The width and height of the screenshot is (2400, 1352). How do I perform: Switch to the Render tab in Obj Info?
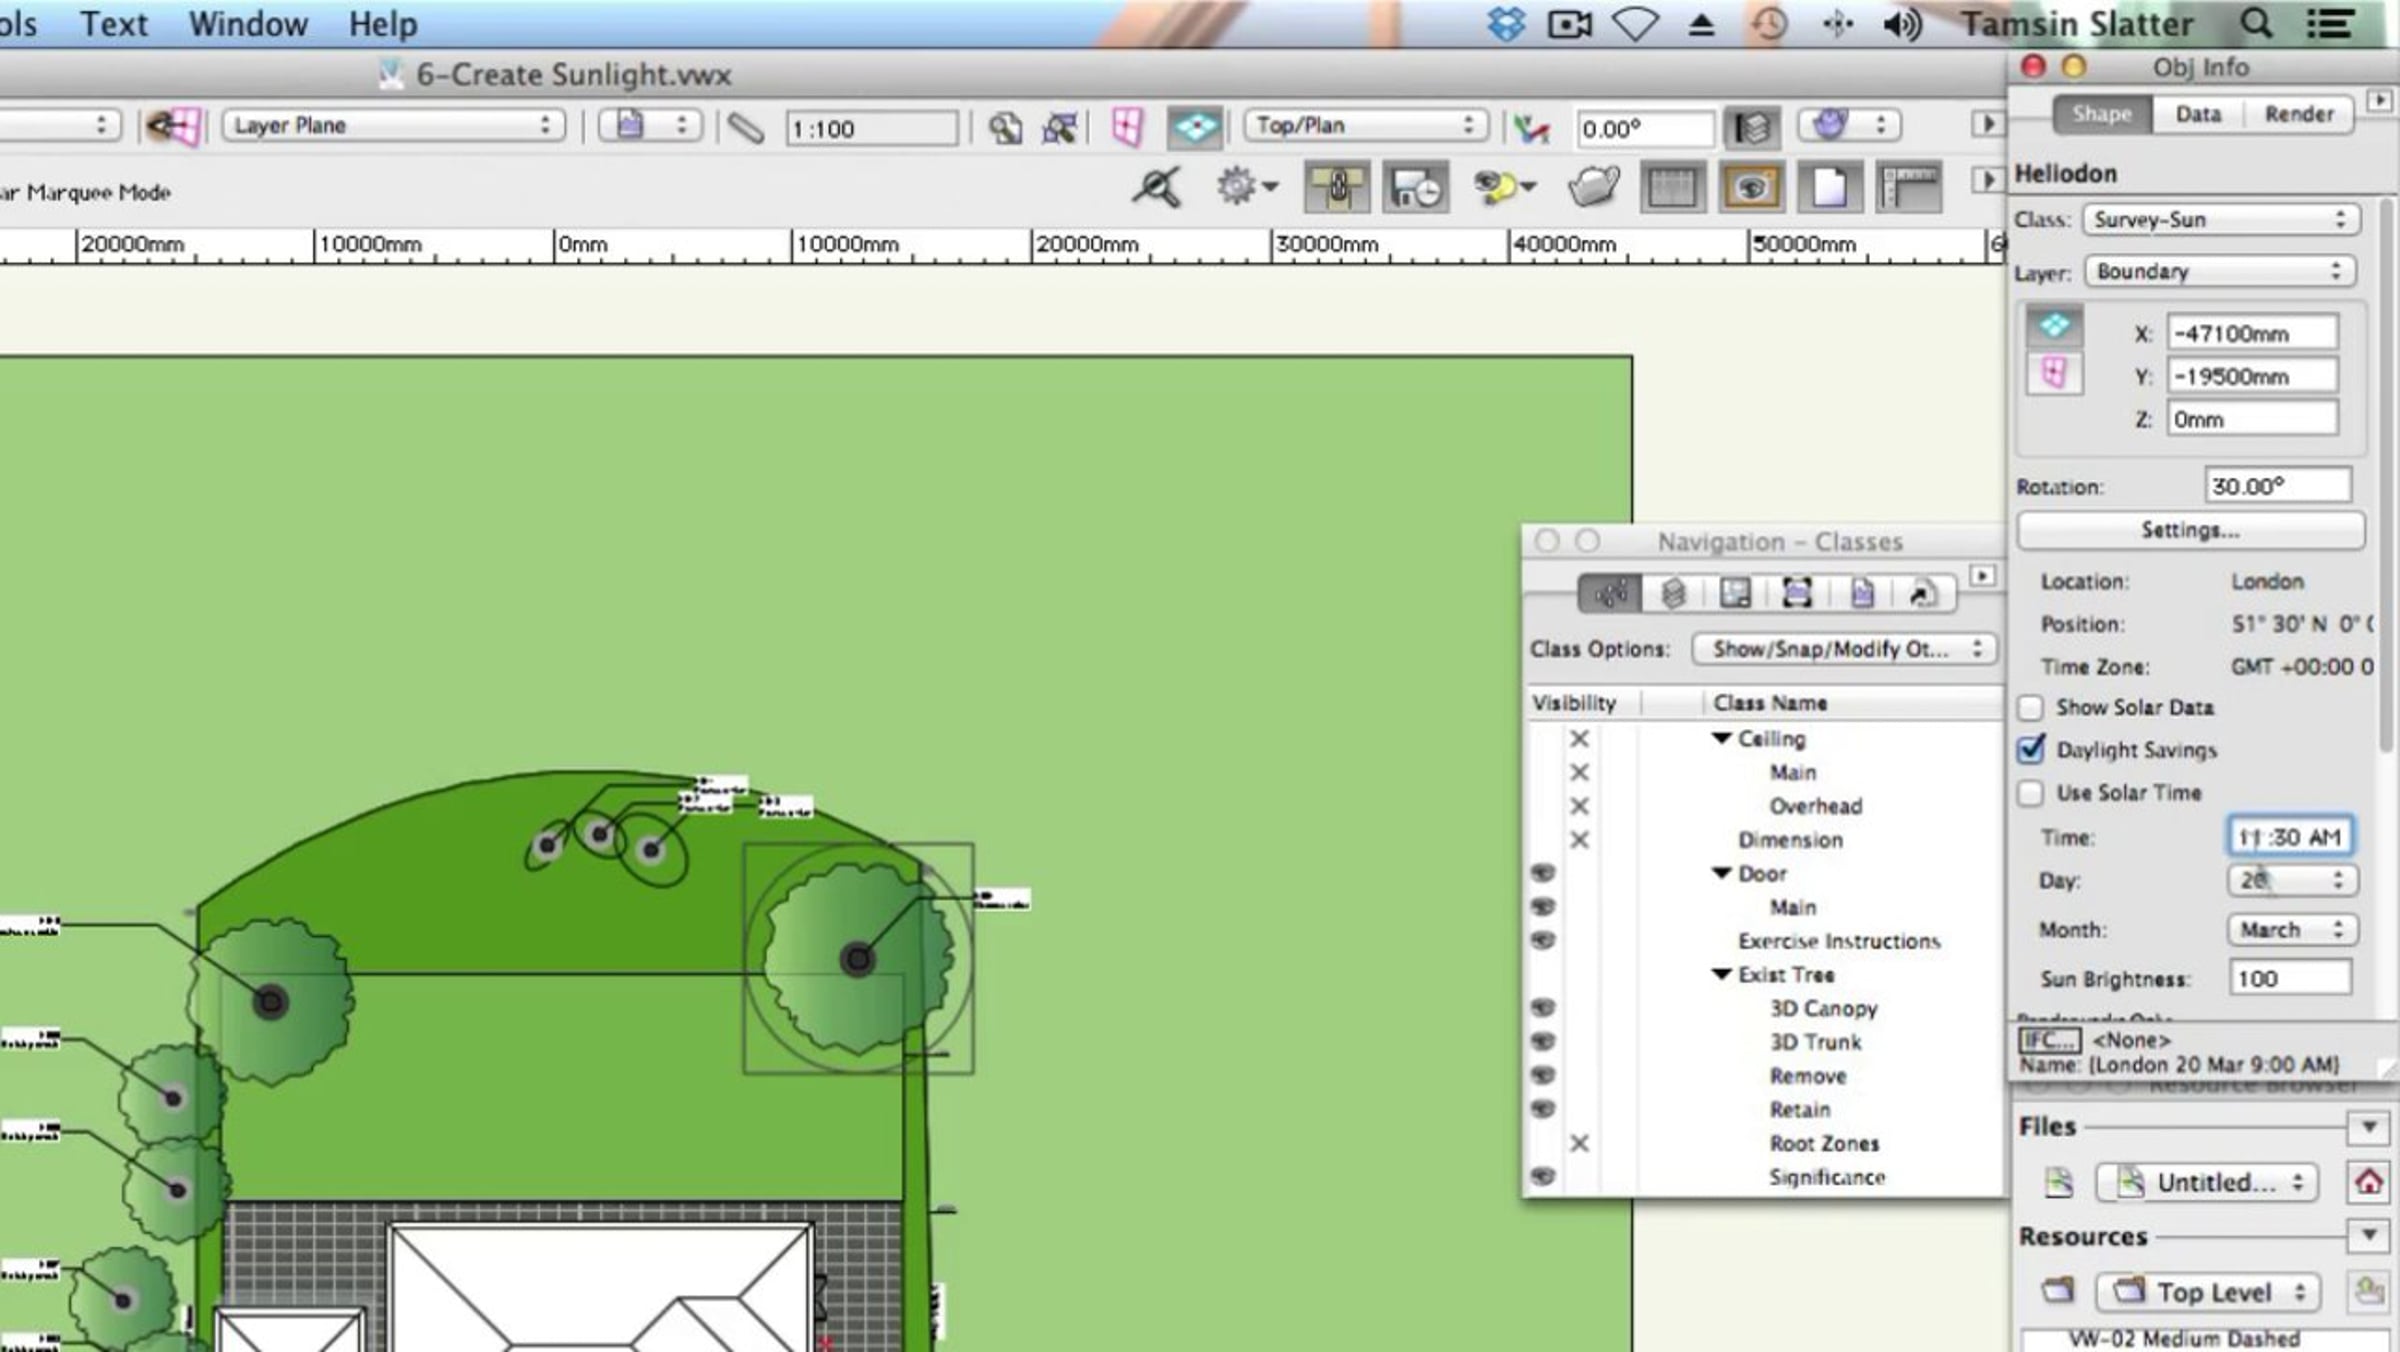(2299, 114)
